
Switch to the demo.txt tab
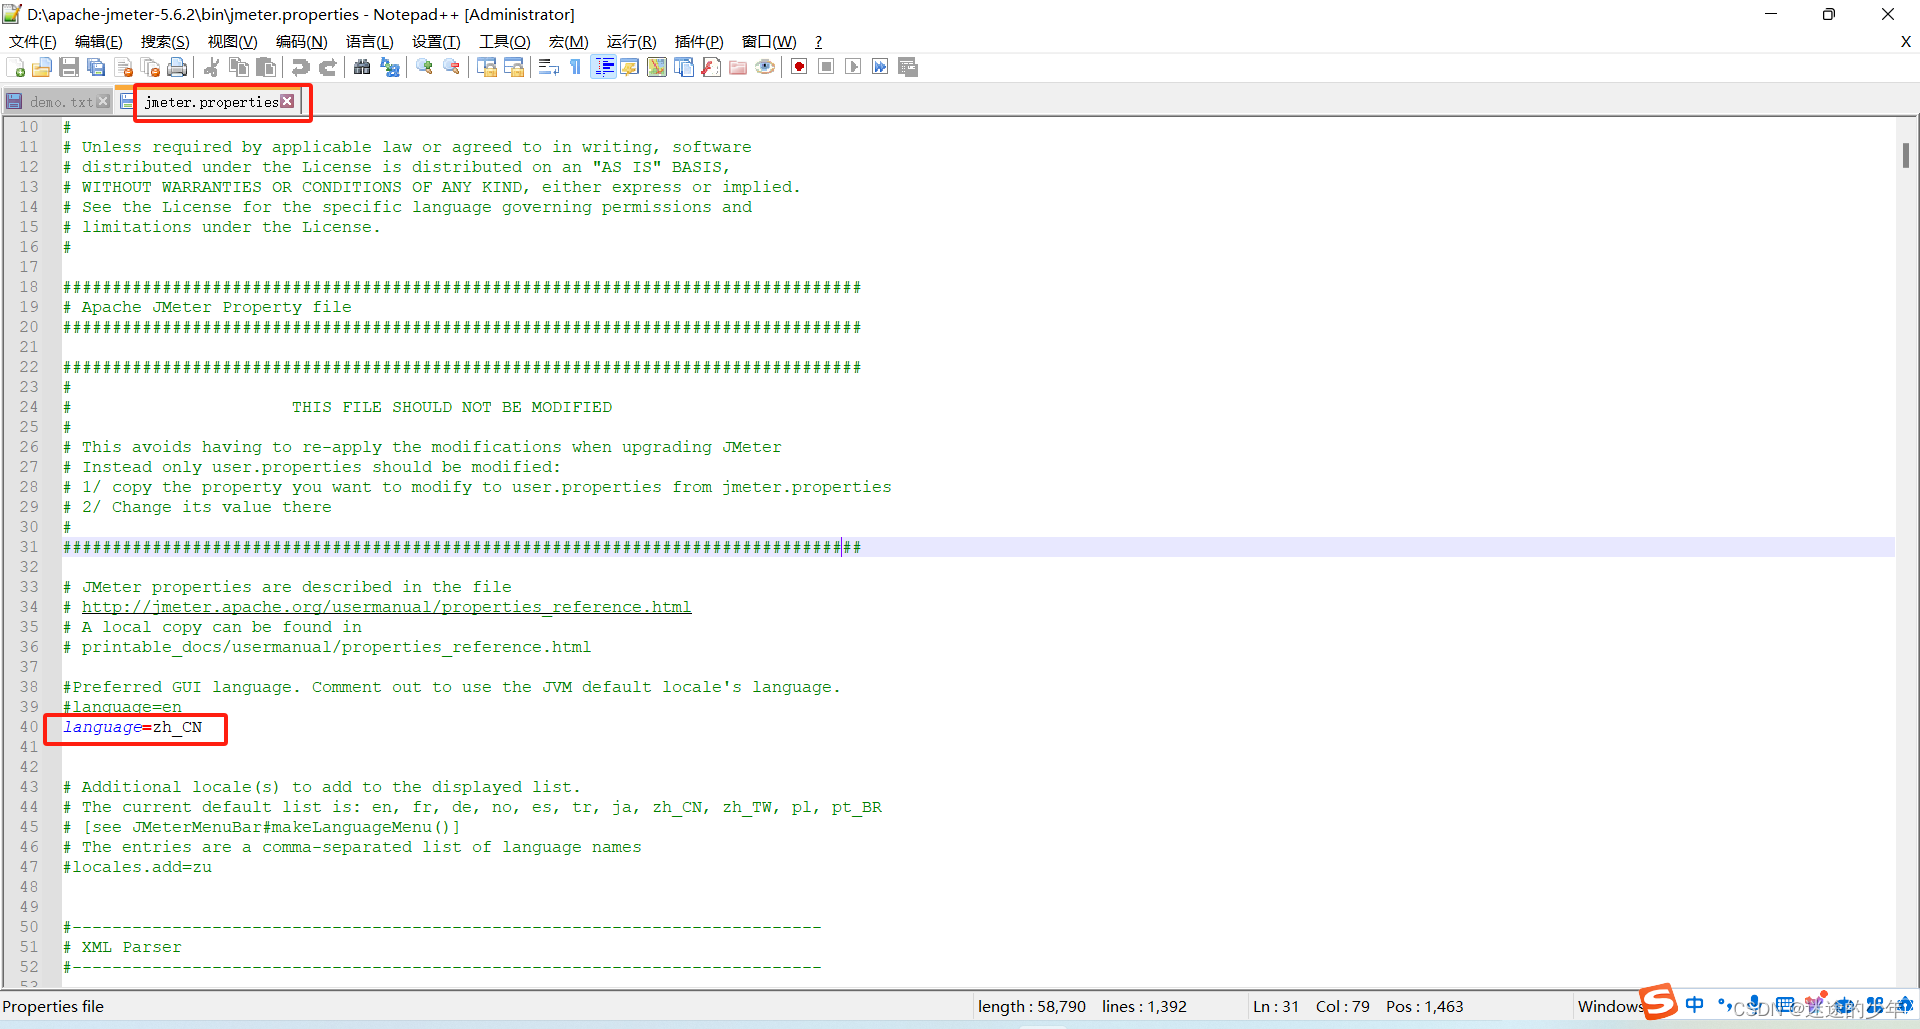pyautogui.click(x=60, y=102)
